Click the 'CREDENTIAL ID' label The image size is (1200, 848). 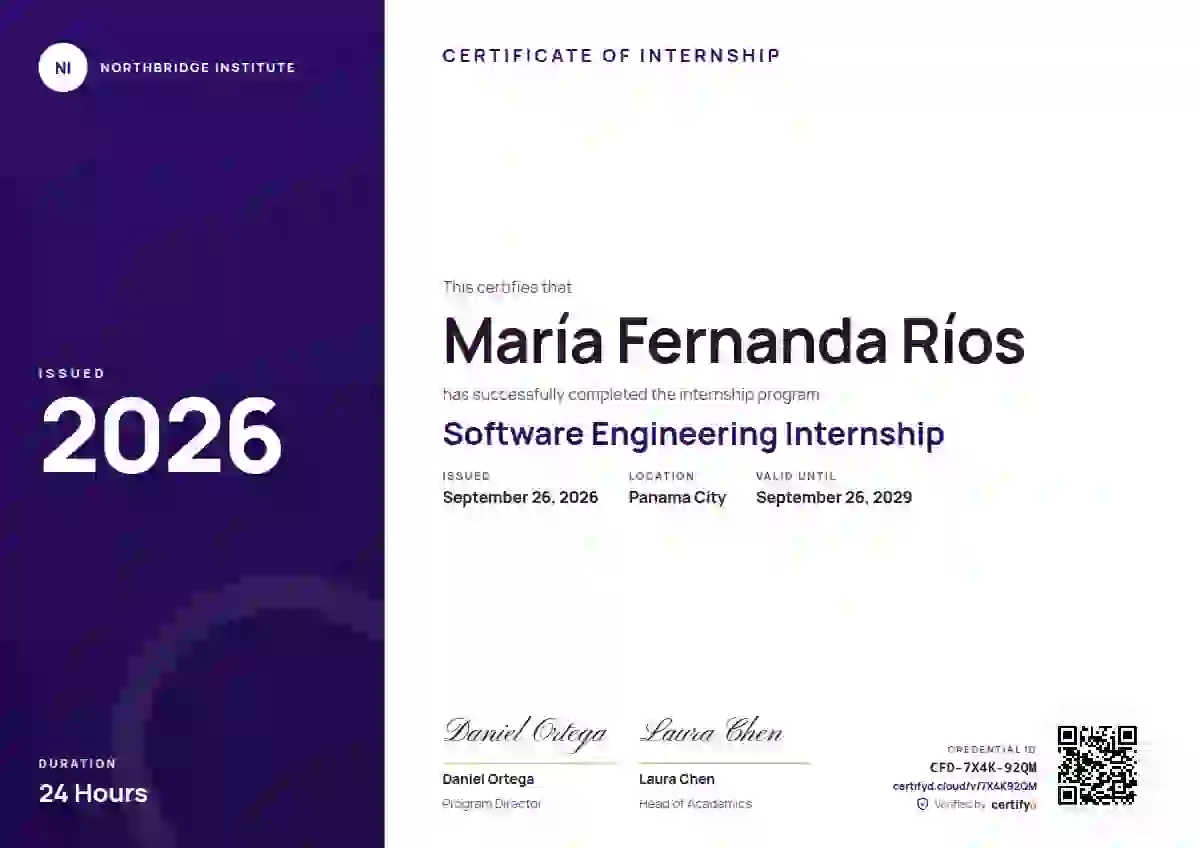coord(992,749)
